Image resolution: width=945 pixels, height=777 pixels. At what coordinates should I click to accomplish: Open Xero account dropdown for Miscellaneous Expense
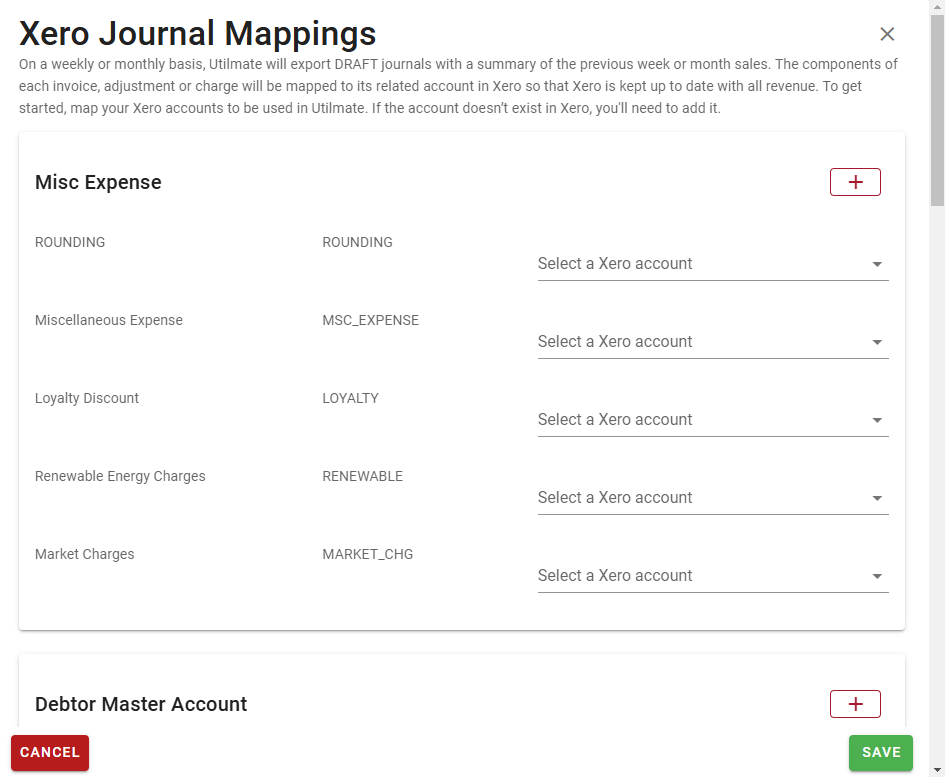coord(713,342)
